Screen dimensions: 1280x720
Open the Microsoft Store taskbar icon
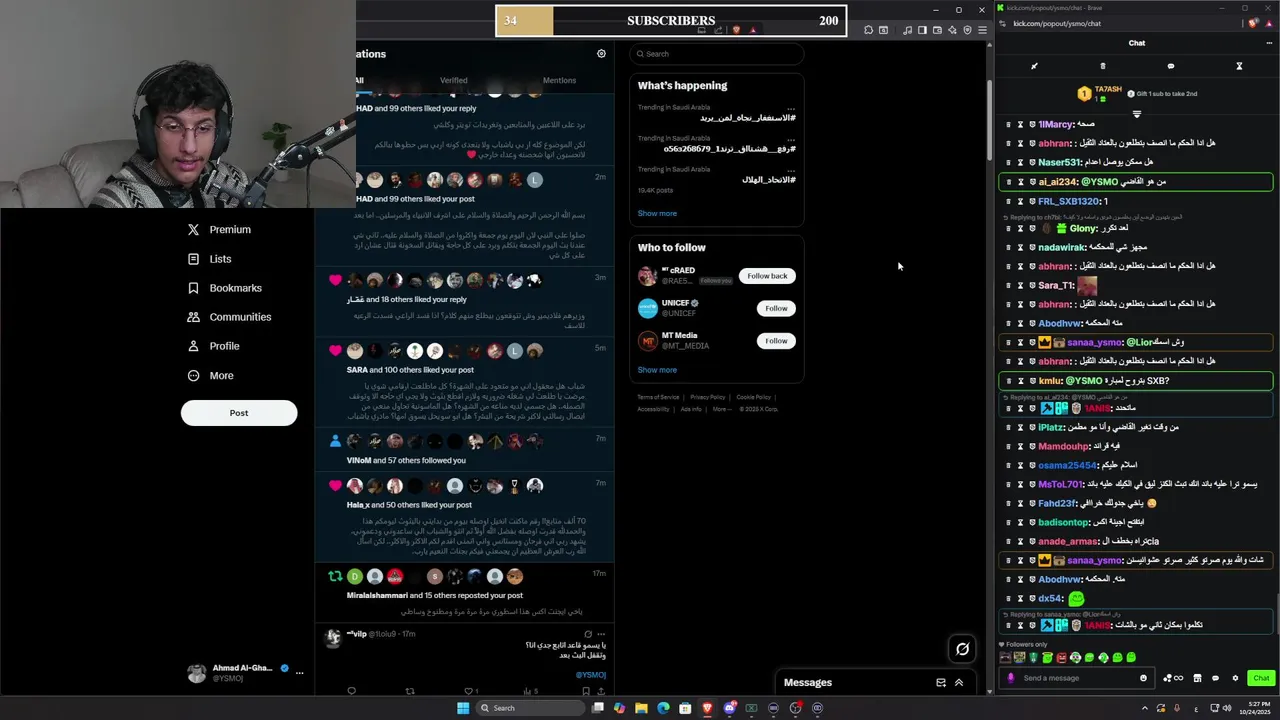pyautogui.click(x=685, y=708)
